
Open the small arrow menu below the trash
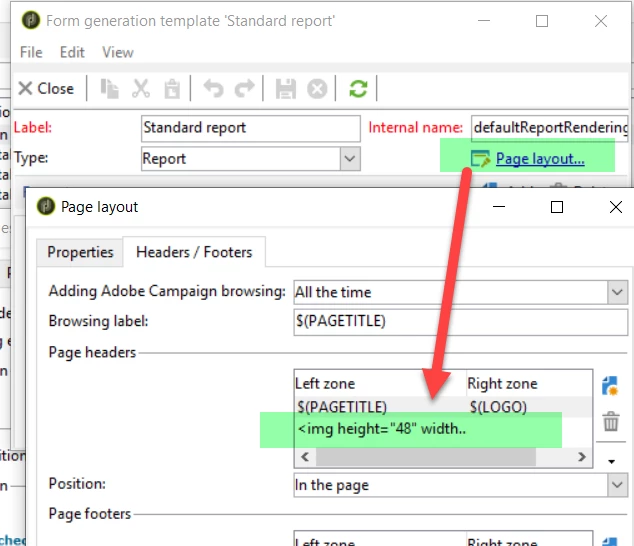point(611,461)
